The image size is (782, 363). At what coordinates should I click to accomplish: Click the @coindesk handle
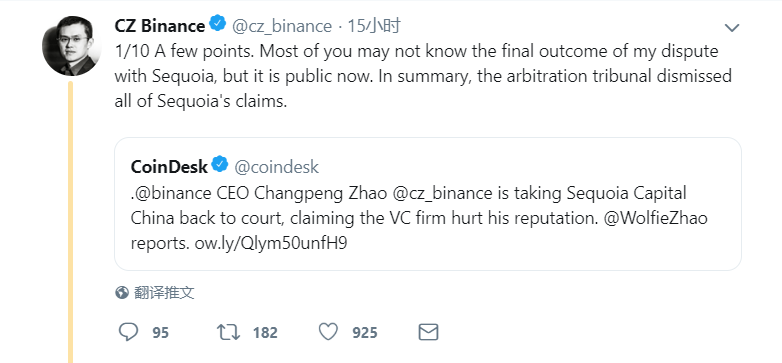276,167
